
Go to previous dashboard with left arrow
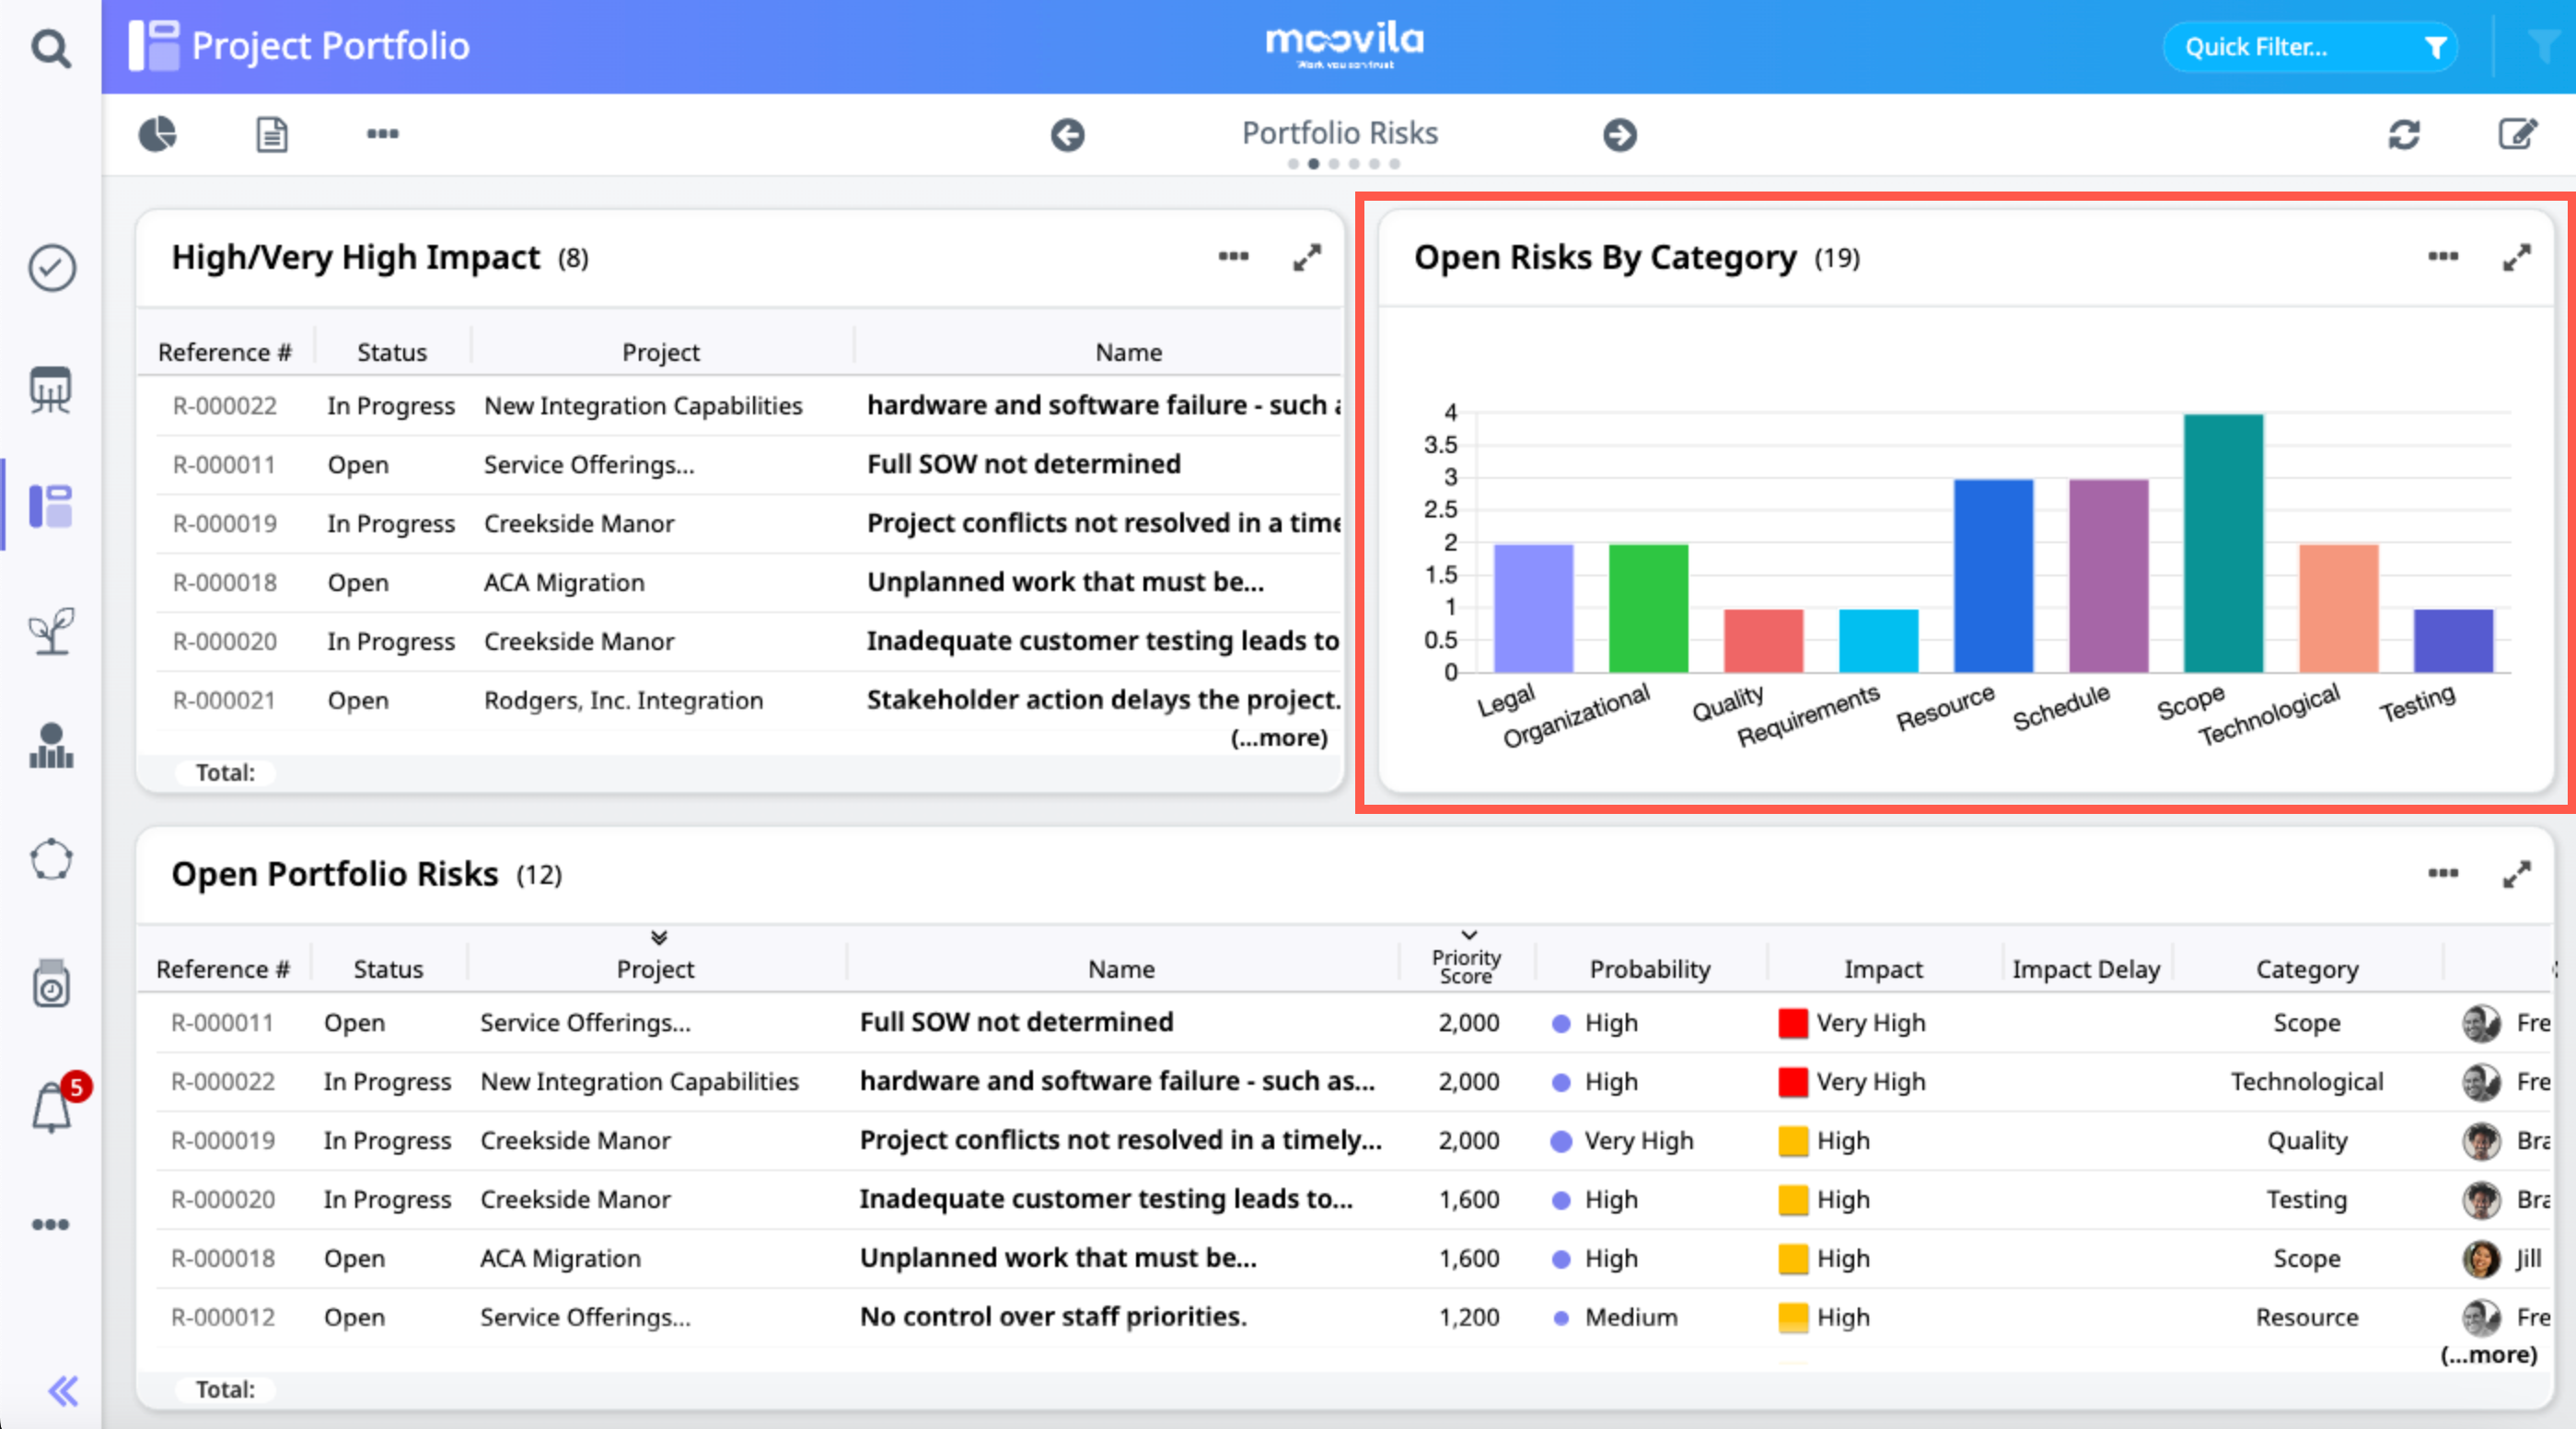point(1067,134)
